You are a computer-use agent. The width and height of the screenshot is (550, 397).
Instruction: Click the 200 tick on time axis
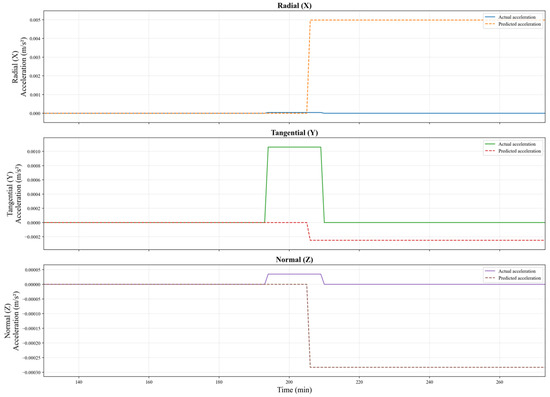(289, 382)
